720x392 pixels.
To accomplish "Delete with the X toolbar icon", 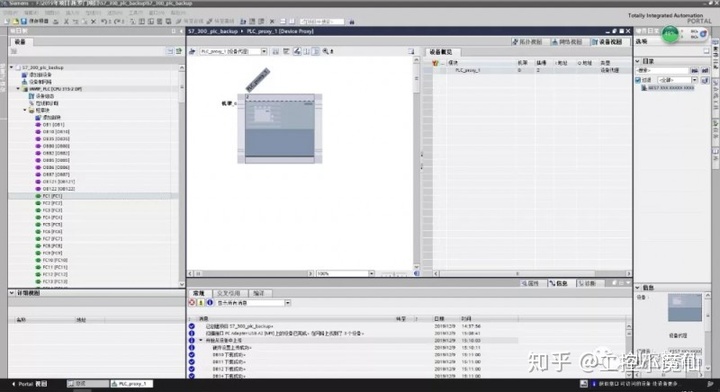I will coord(94,22).
